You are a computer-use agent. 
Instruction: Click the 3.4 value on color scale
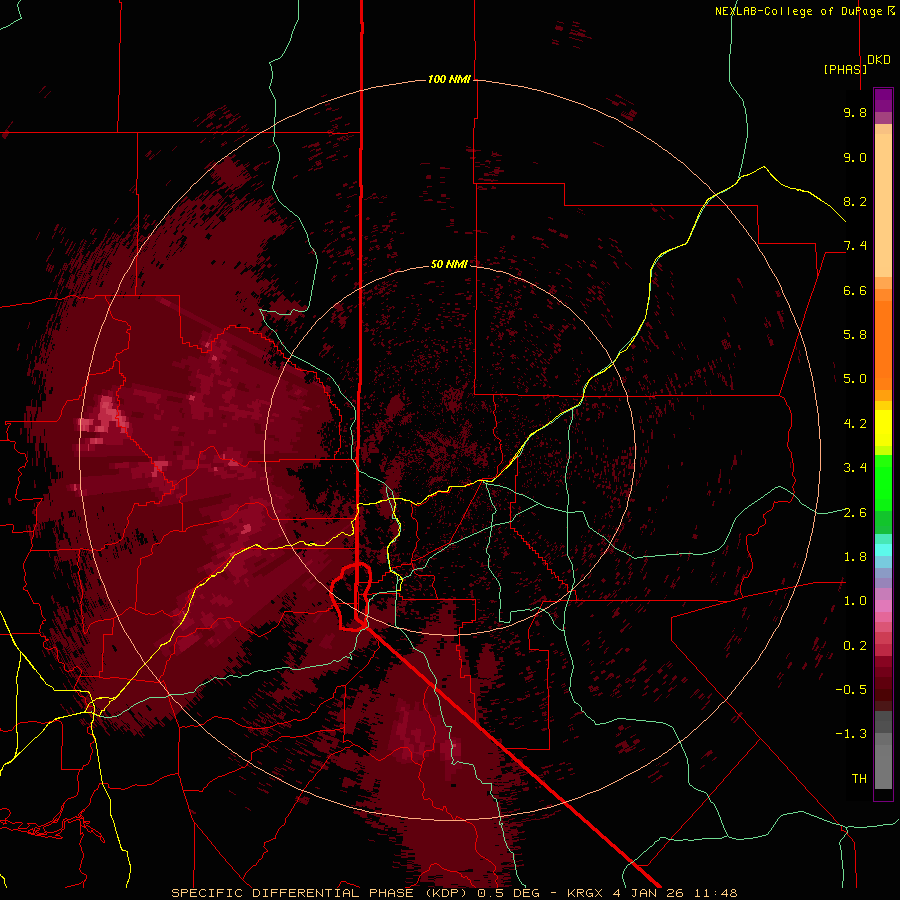tap(855, 468)
